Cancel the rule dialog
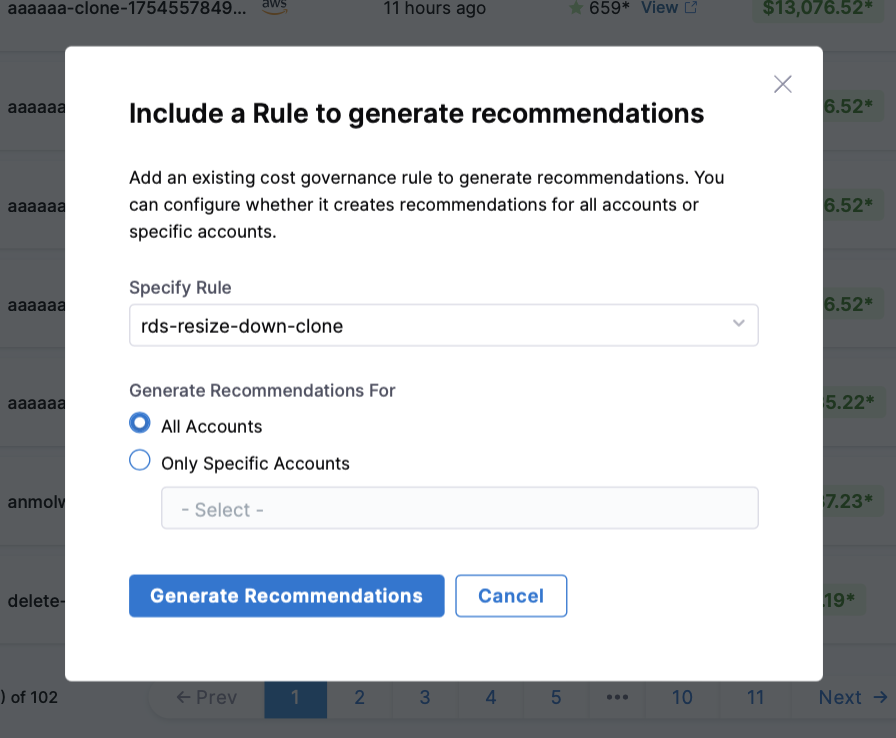The image size is (896, 738). click(511, 596)
